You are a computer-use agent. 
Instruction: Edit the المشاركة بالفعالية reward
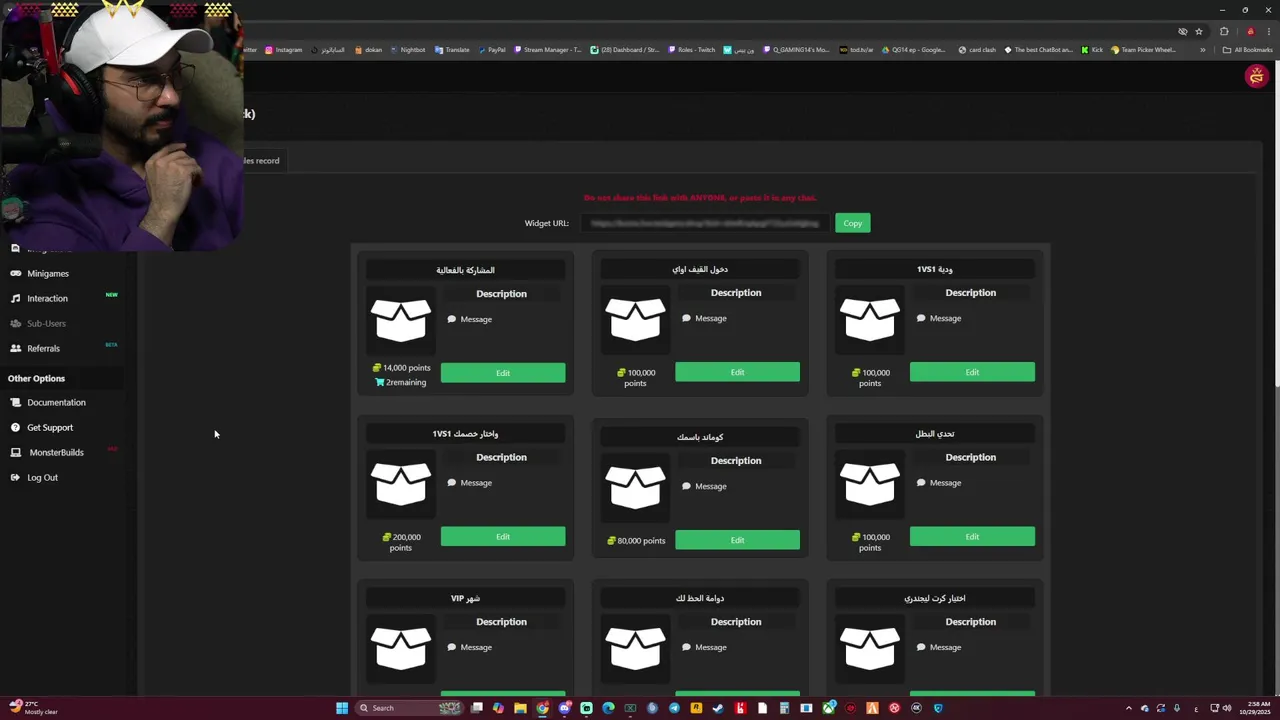[503, 373]
